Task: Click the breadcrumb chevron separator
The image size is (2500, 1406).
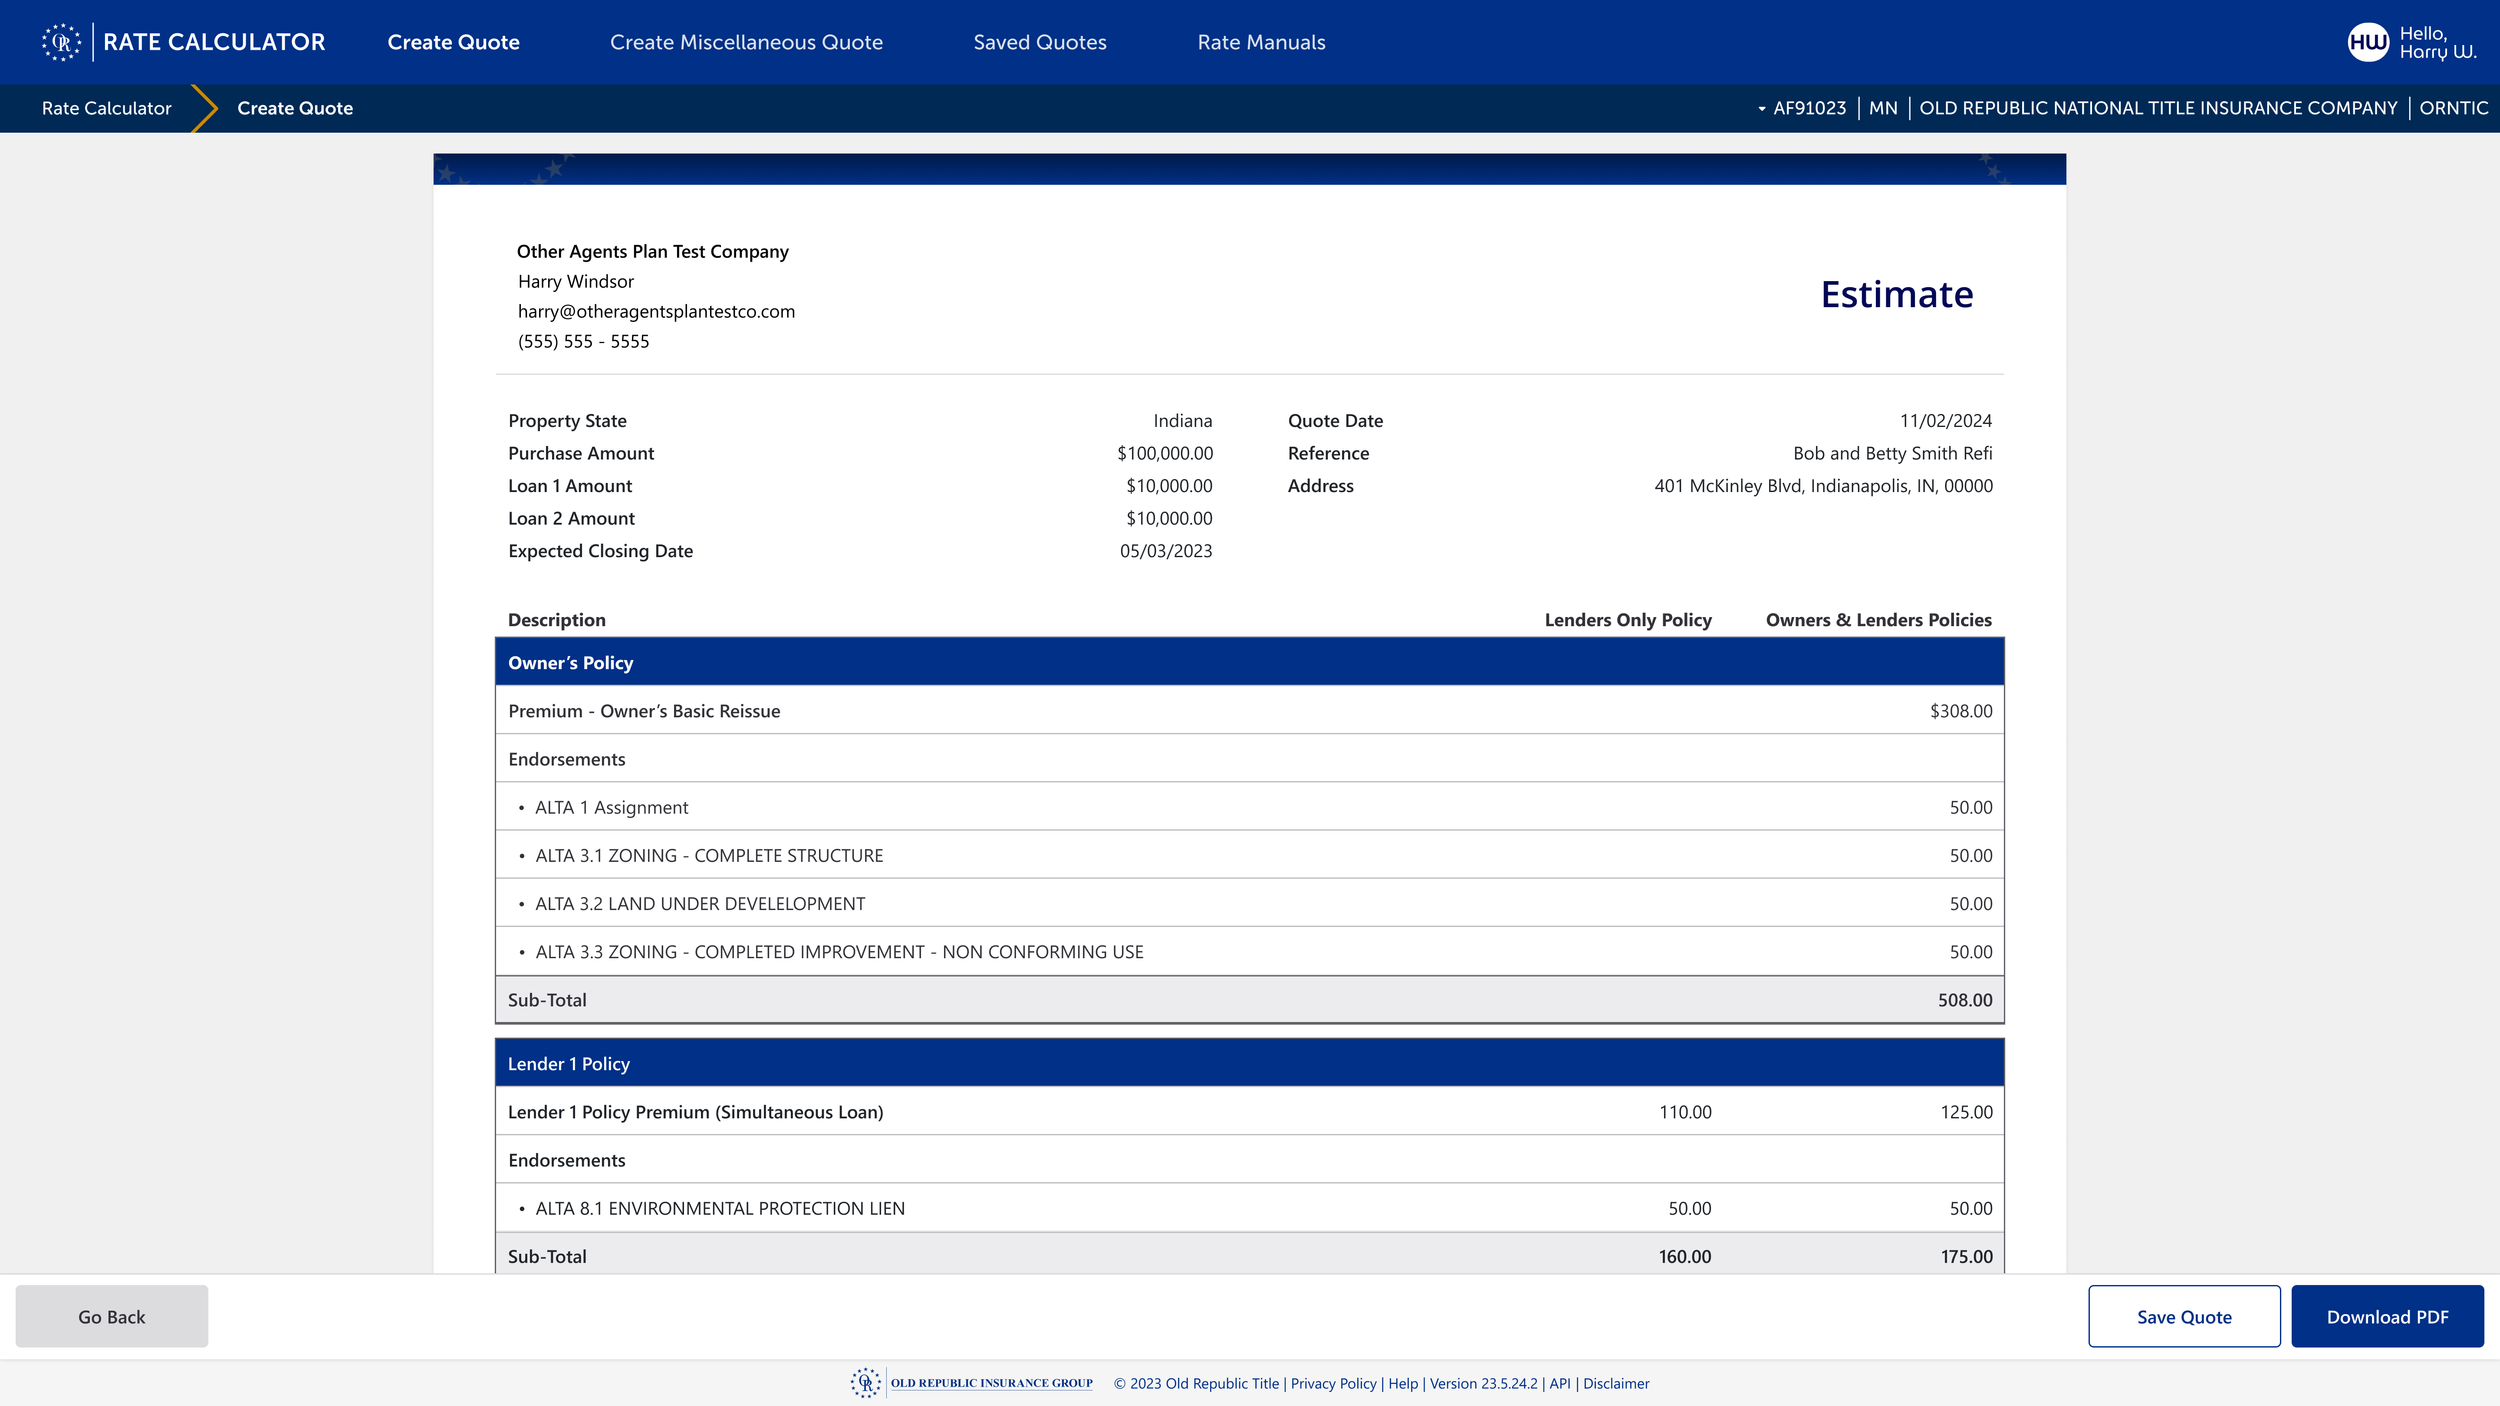Action: (204, 108)
